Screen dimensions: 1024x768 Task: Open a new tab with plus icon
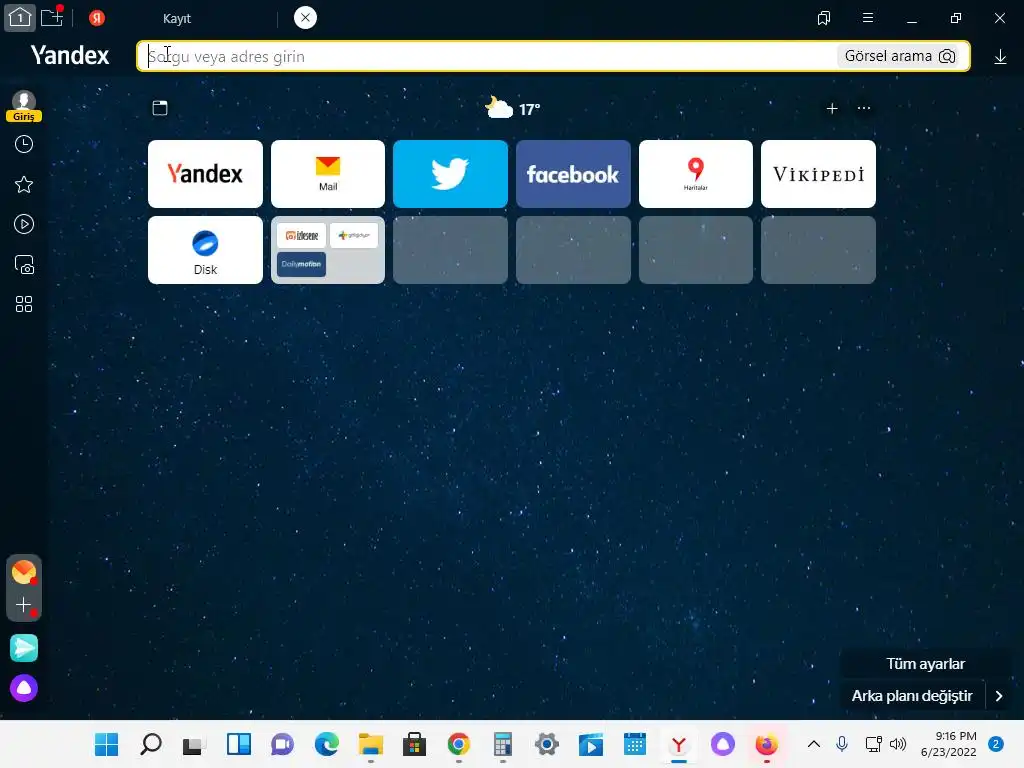click(x=52, y=17)
